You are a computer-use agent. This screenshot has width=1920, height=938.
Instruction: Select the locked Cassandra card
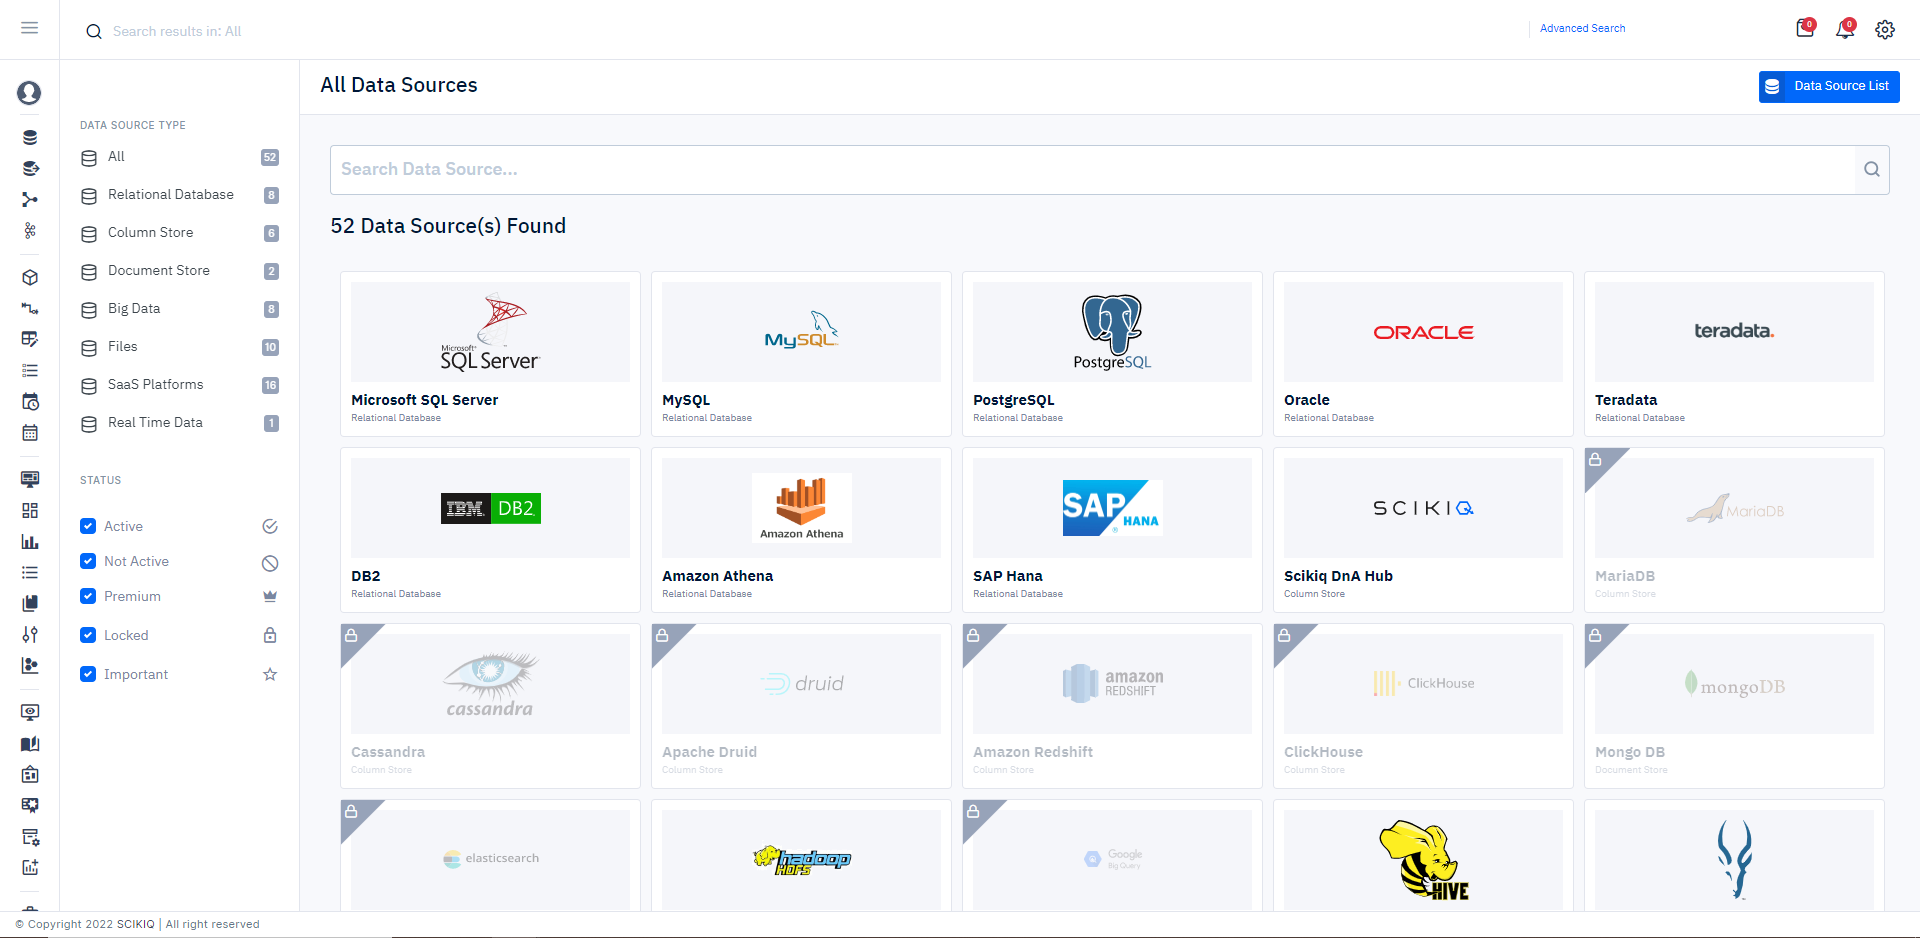click(x=490, y=706)
